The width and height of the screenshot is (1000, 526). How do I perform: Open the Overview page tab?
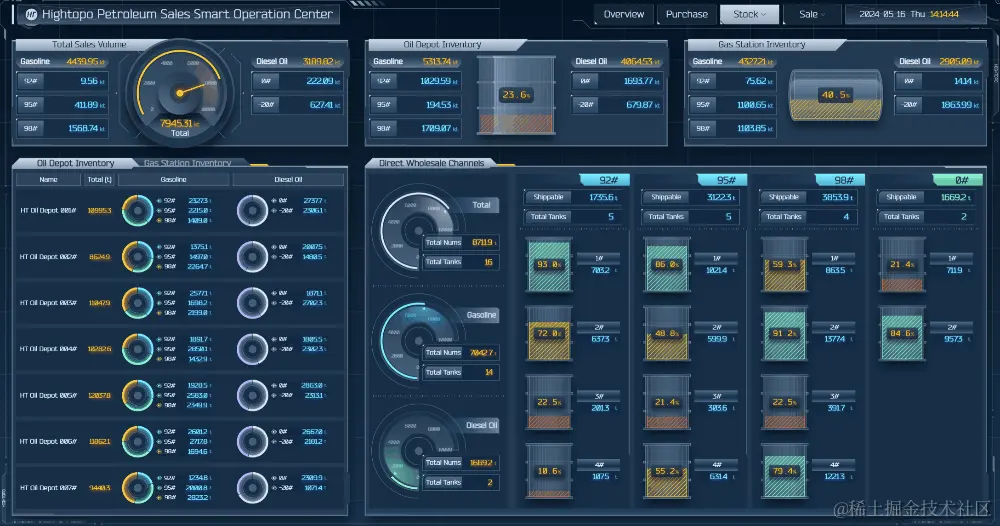coord(624,14)
